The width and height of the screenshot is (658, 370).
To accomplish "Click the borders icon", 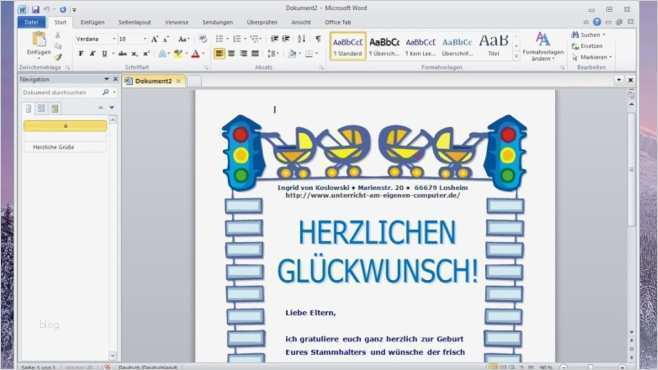I will click(x=309, y=54).
